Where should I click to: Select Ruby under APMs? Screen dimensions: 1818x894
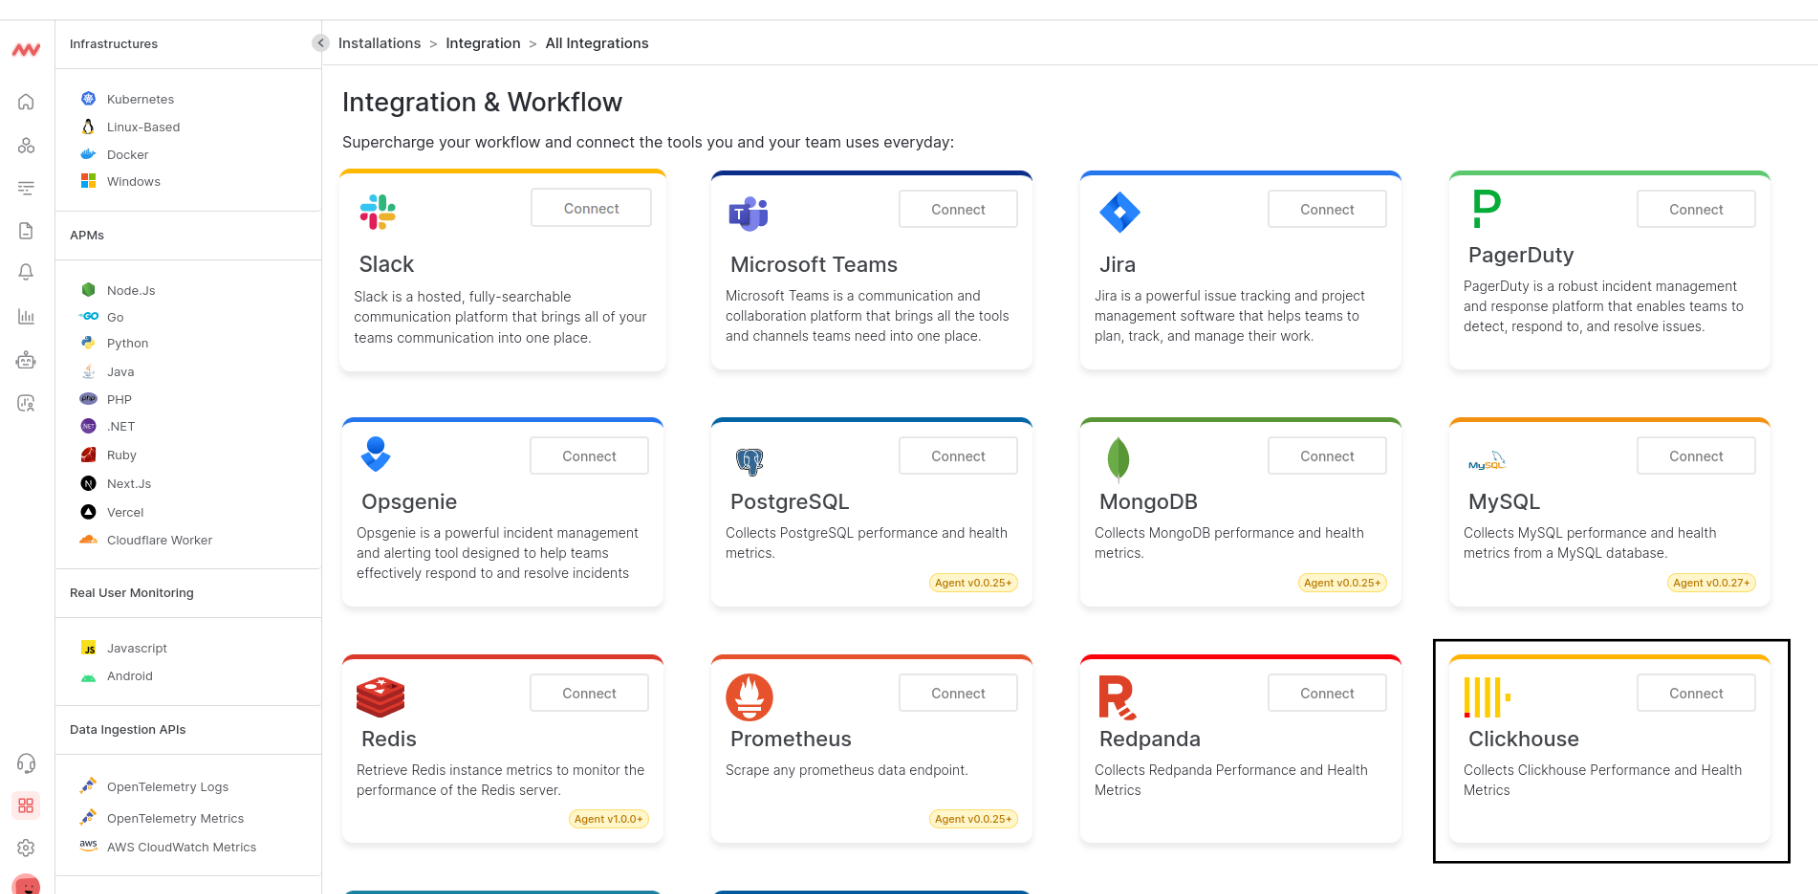point(121,455)
